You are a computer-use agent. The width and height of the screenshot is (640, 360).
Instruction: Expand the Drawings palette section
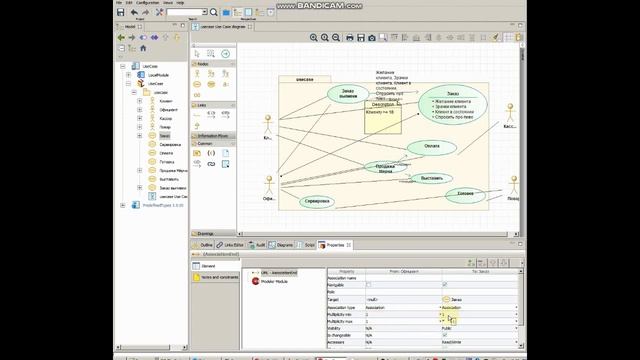213,233
